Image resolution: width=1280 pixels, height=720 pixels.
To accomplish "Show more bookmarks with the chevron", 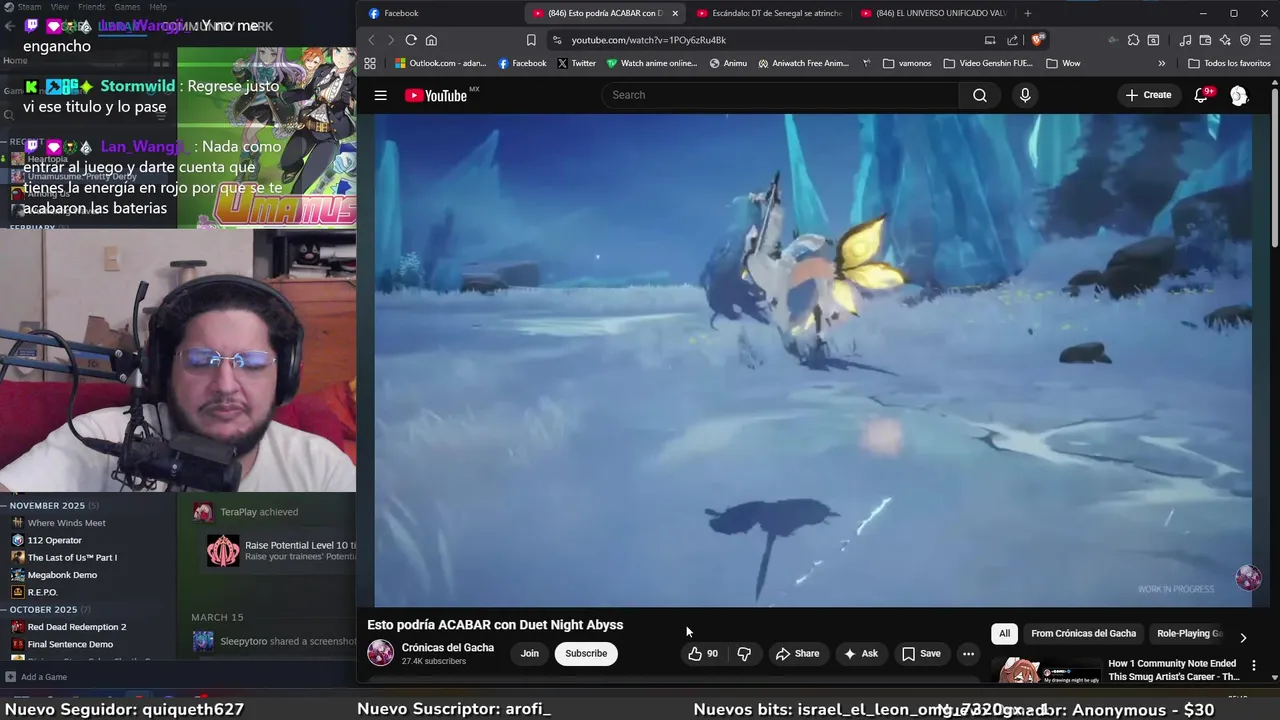I will (1161, 63).
